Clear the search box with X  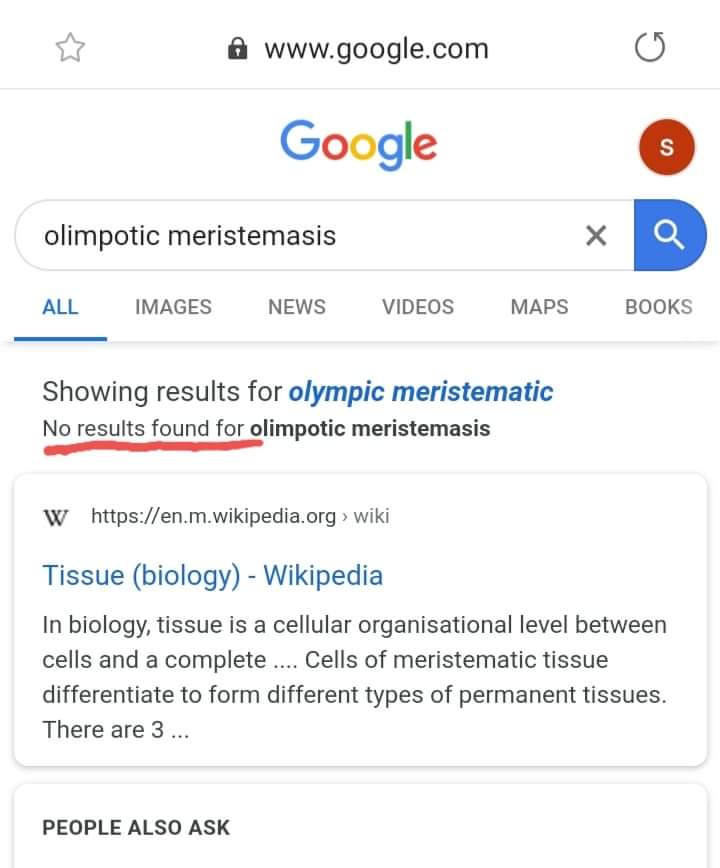(596, 235)
